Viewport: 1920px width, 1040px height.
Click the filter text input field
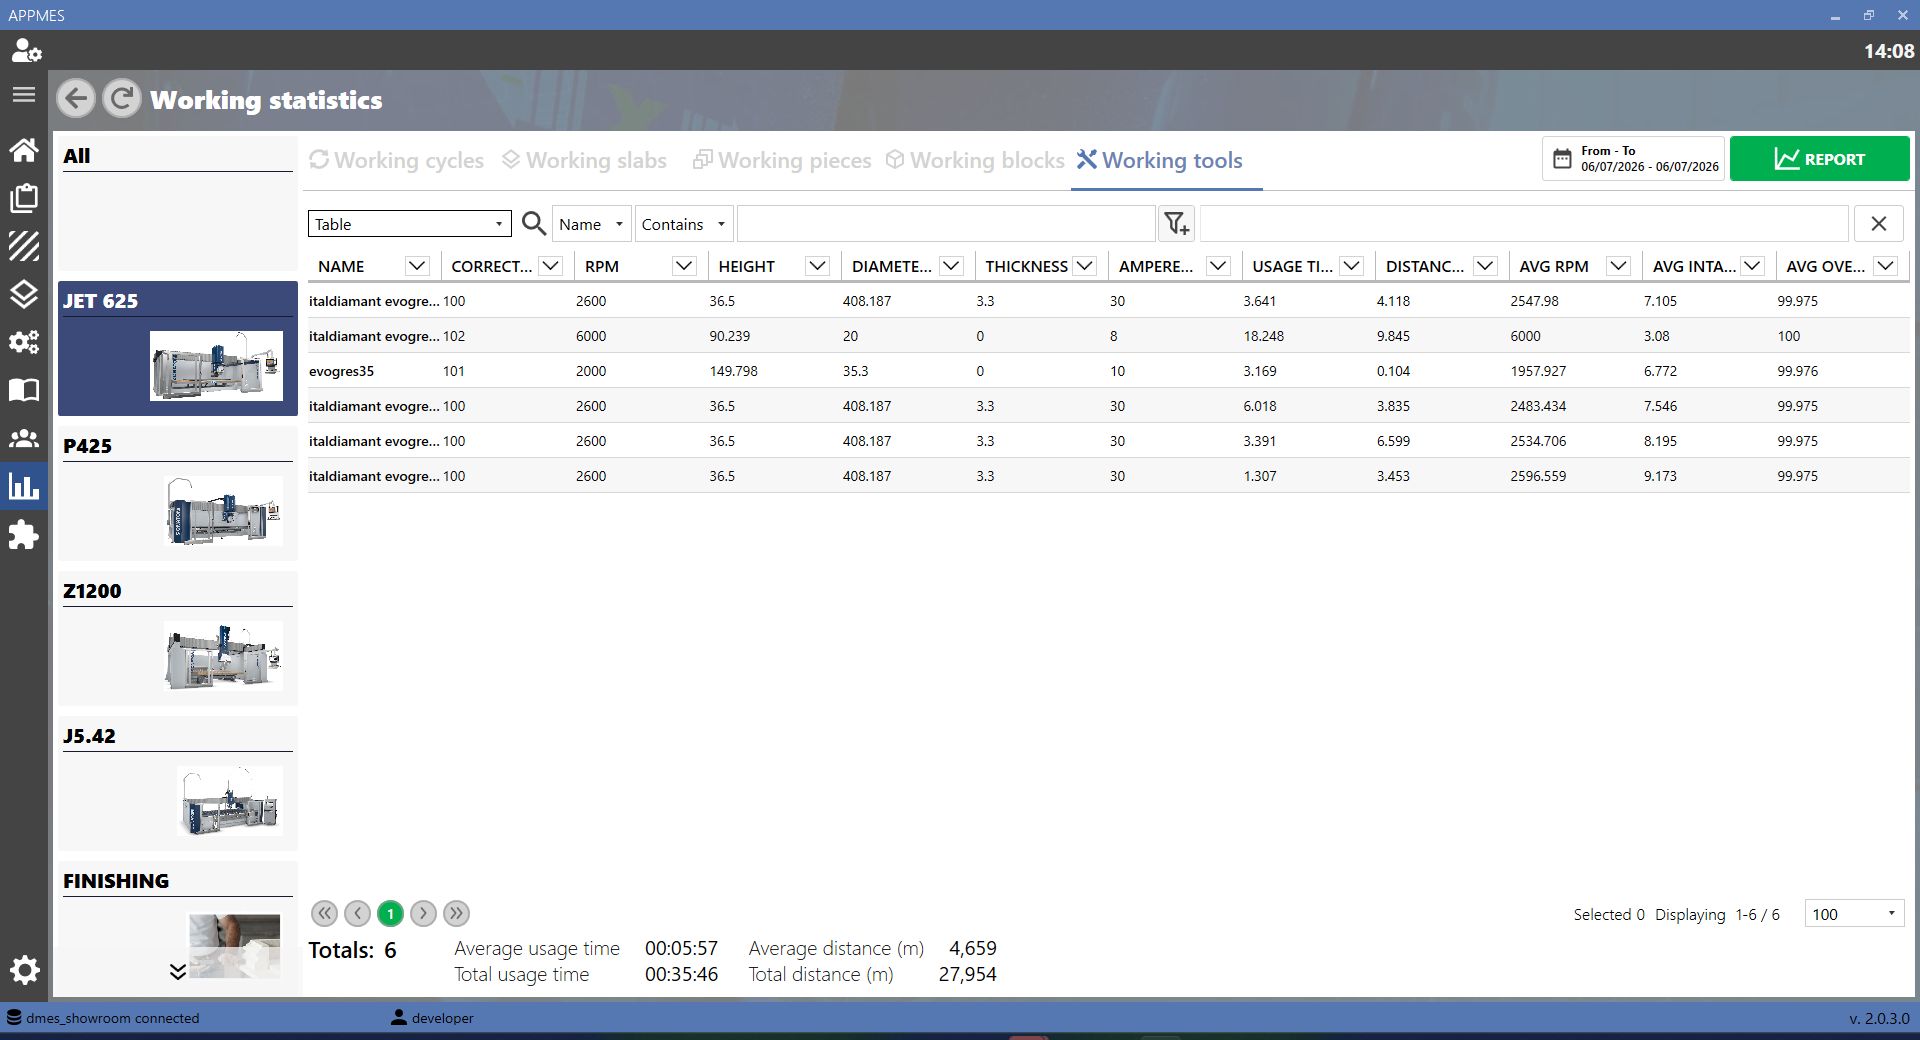(x=946, y=224)
